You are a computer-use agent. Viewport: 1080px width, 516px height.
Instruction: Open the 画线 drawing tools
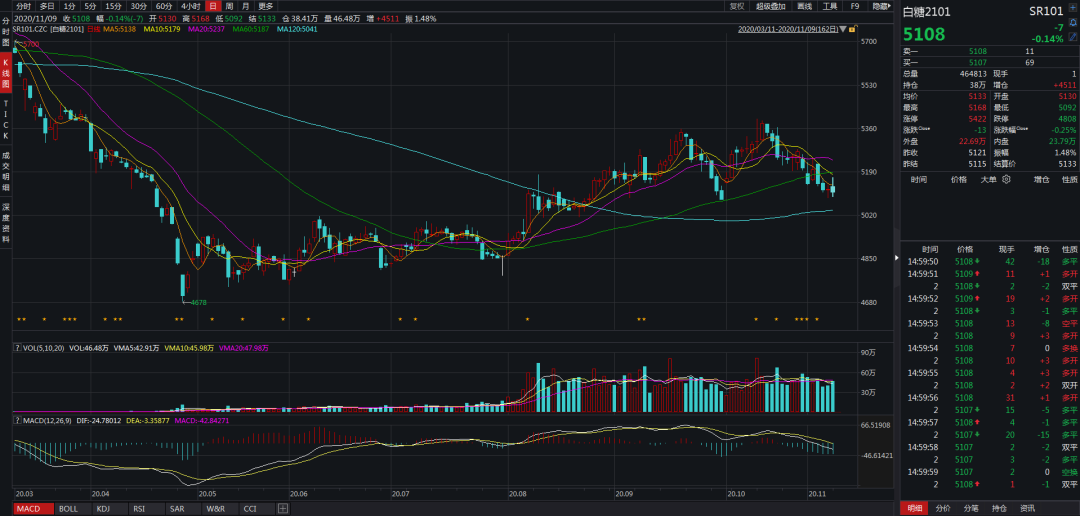[x=804, y=6]
